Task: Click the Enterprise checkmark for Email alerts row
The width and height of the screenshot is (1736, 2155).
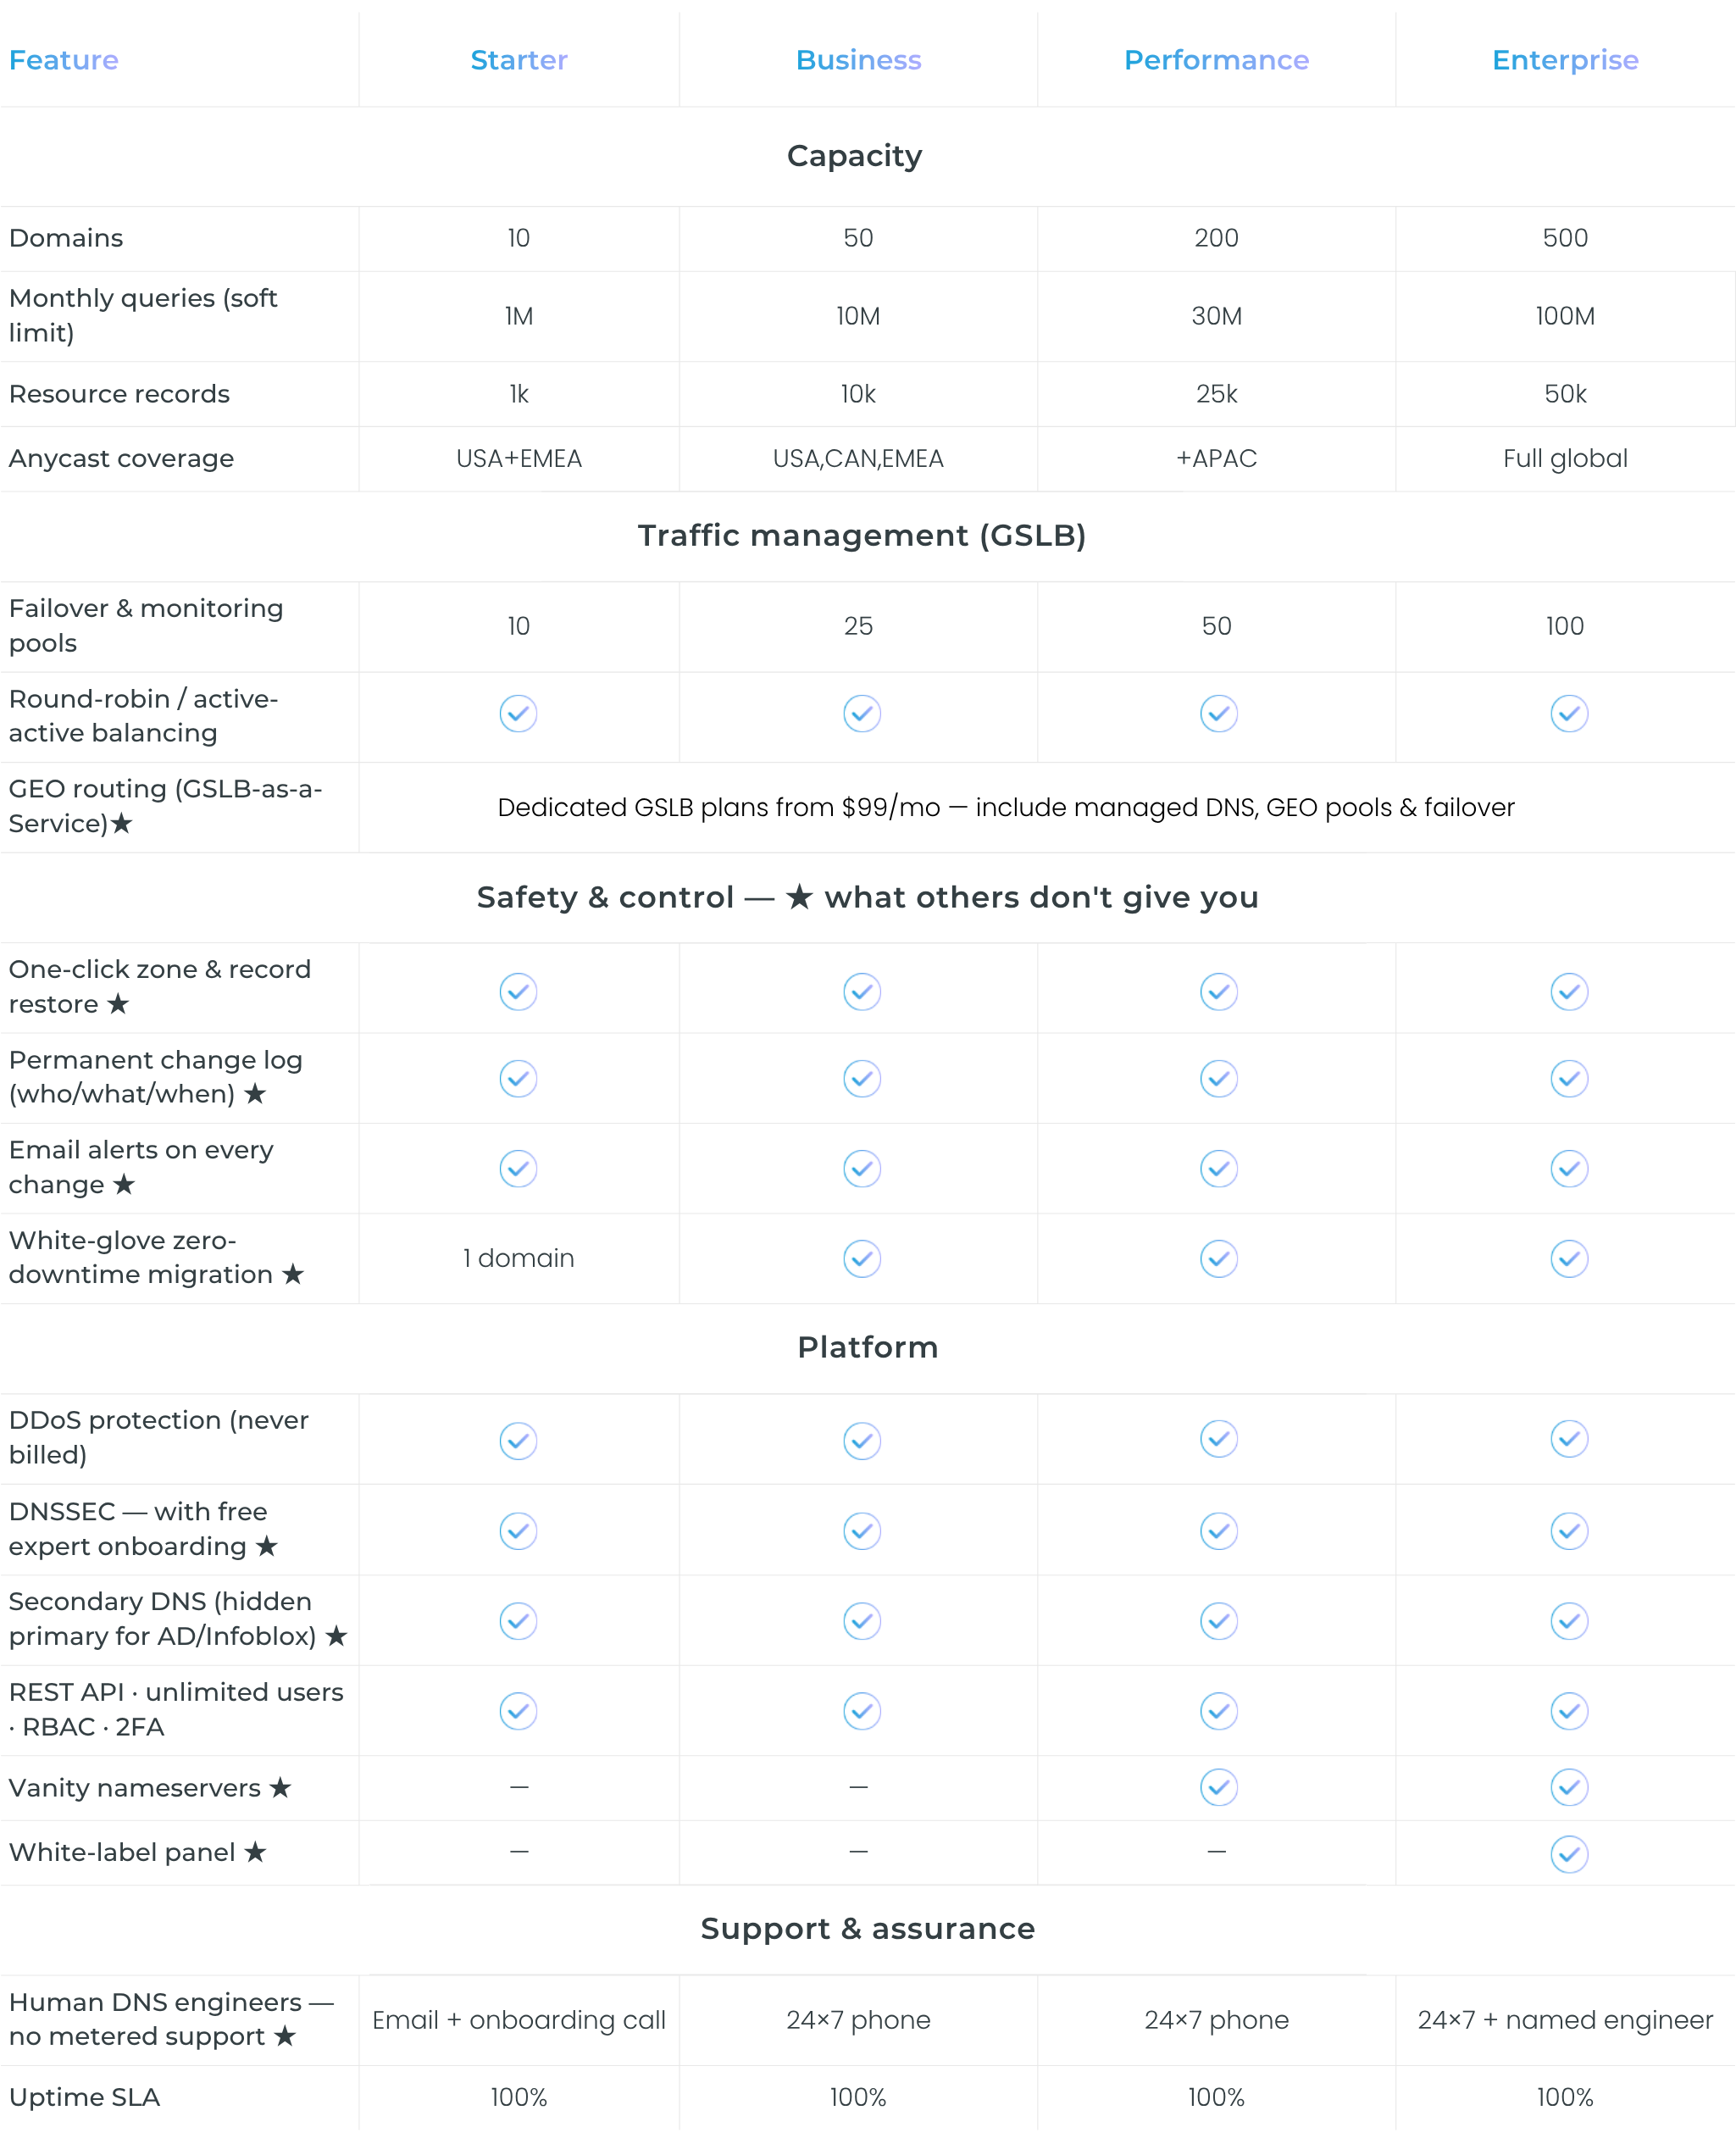Action: (1569, 1168)
